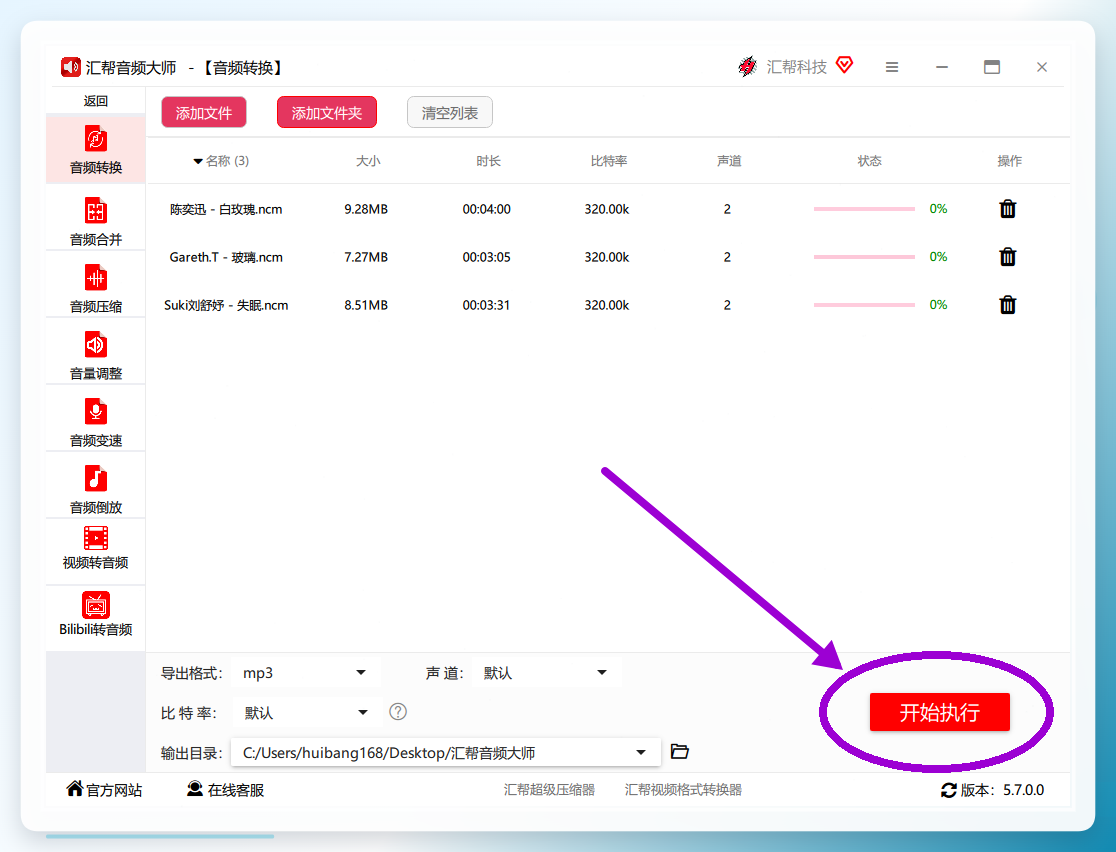This screenshot has height=852, width=1116.
Task: Open the 音频倒放 sidebar tool
Action: pos(95,489)
